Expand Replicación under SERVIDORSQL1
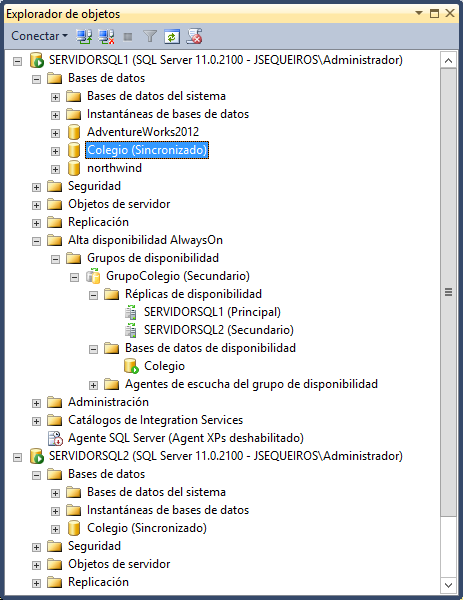463x600 pixels. (x=36, y=223)
